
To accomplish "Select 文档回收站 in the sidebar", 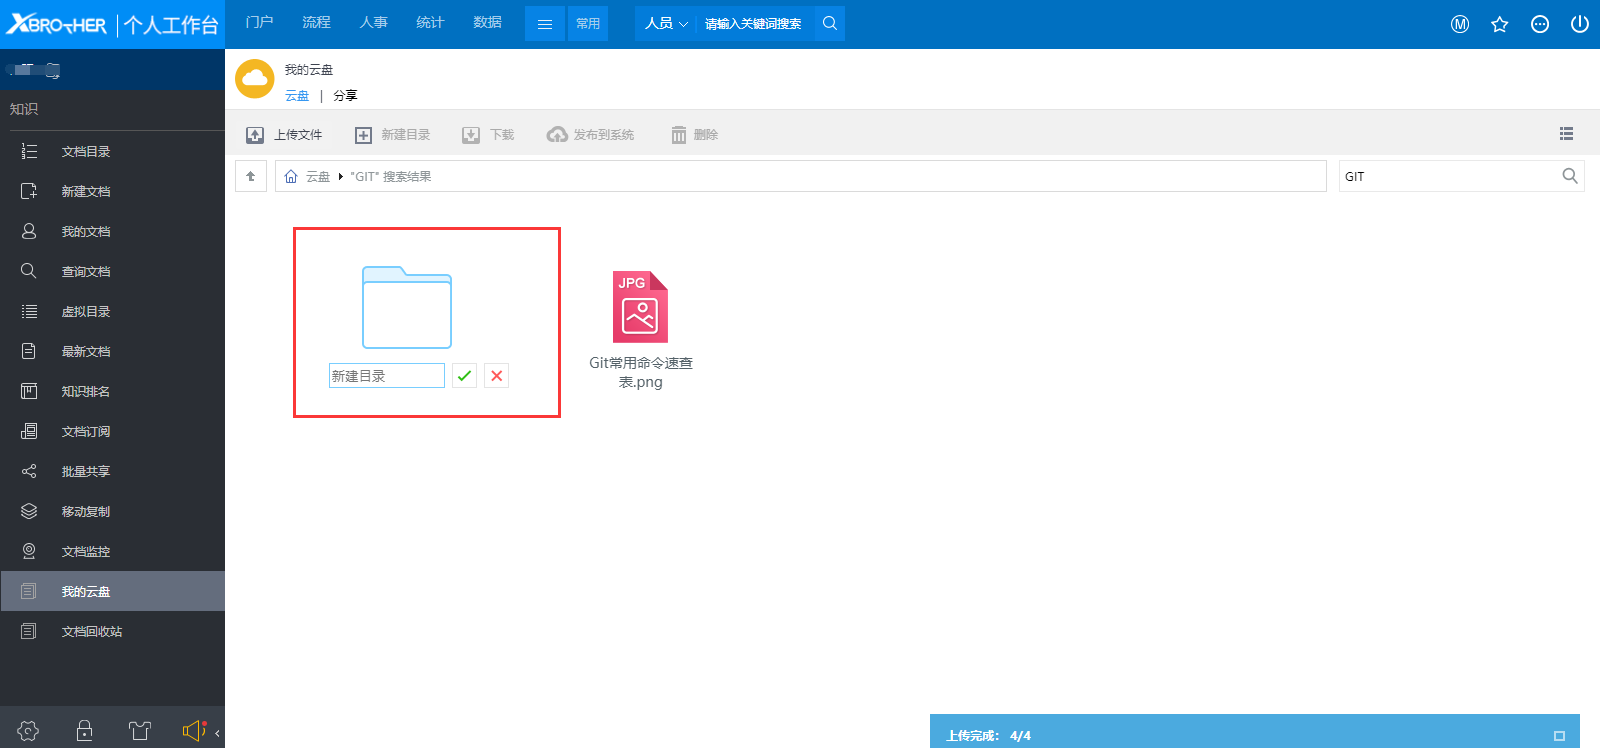I will pyautogui.click(x=92, y=632).
